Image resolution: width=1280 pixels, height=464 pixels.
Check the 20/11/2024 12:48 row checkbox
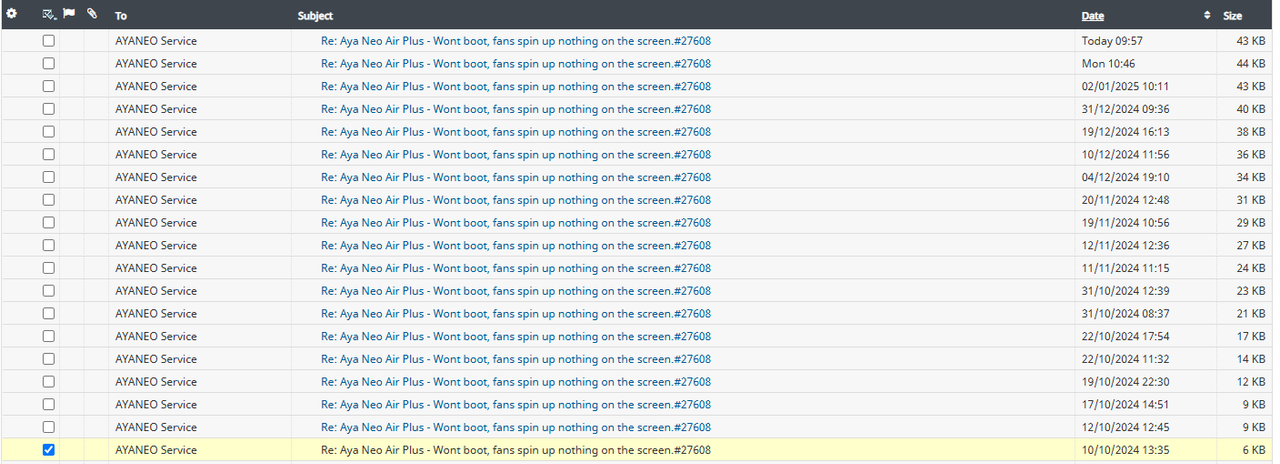48,200
